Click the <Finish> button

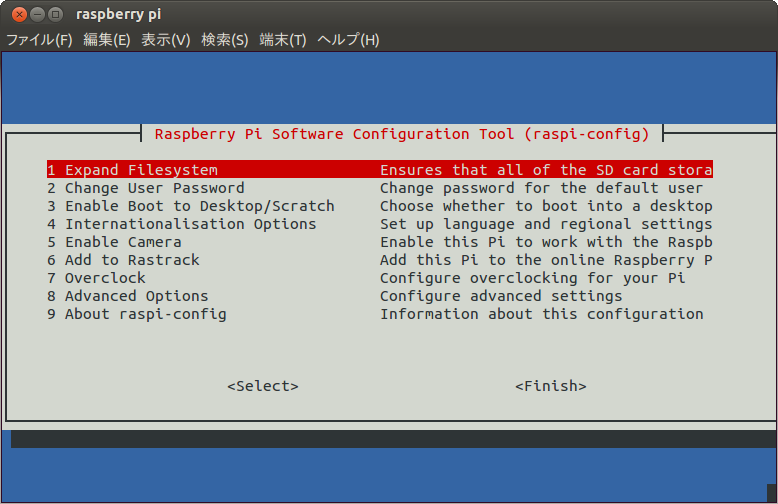(551, 386)
